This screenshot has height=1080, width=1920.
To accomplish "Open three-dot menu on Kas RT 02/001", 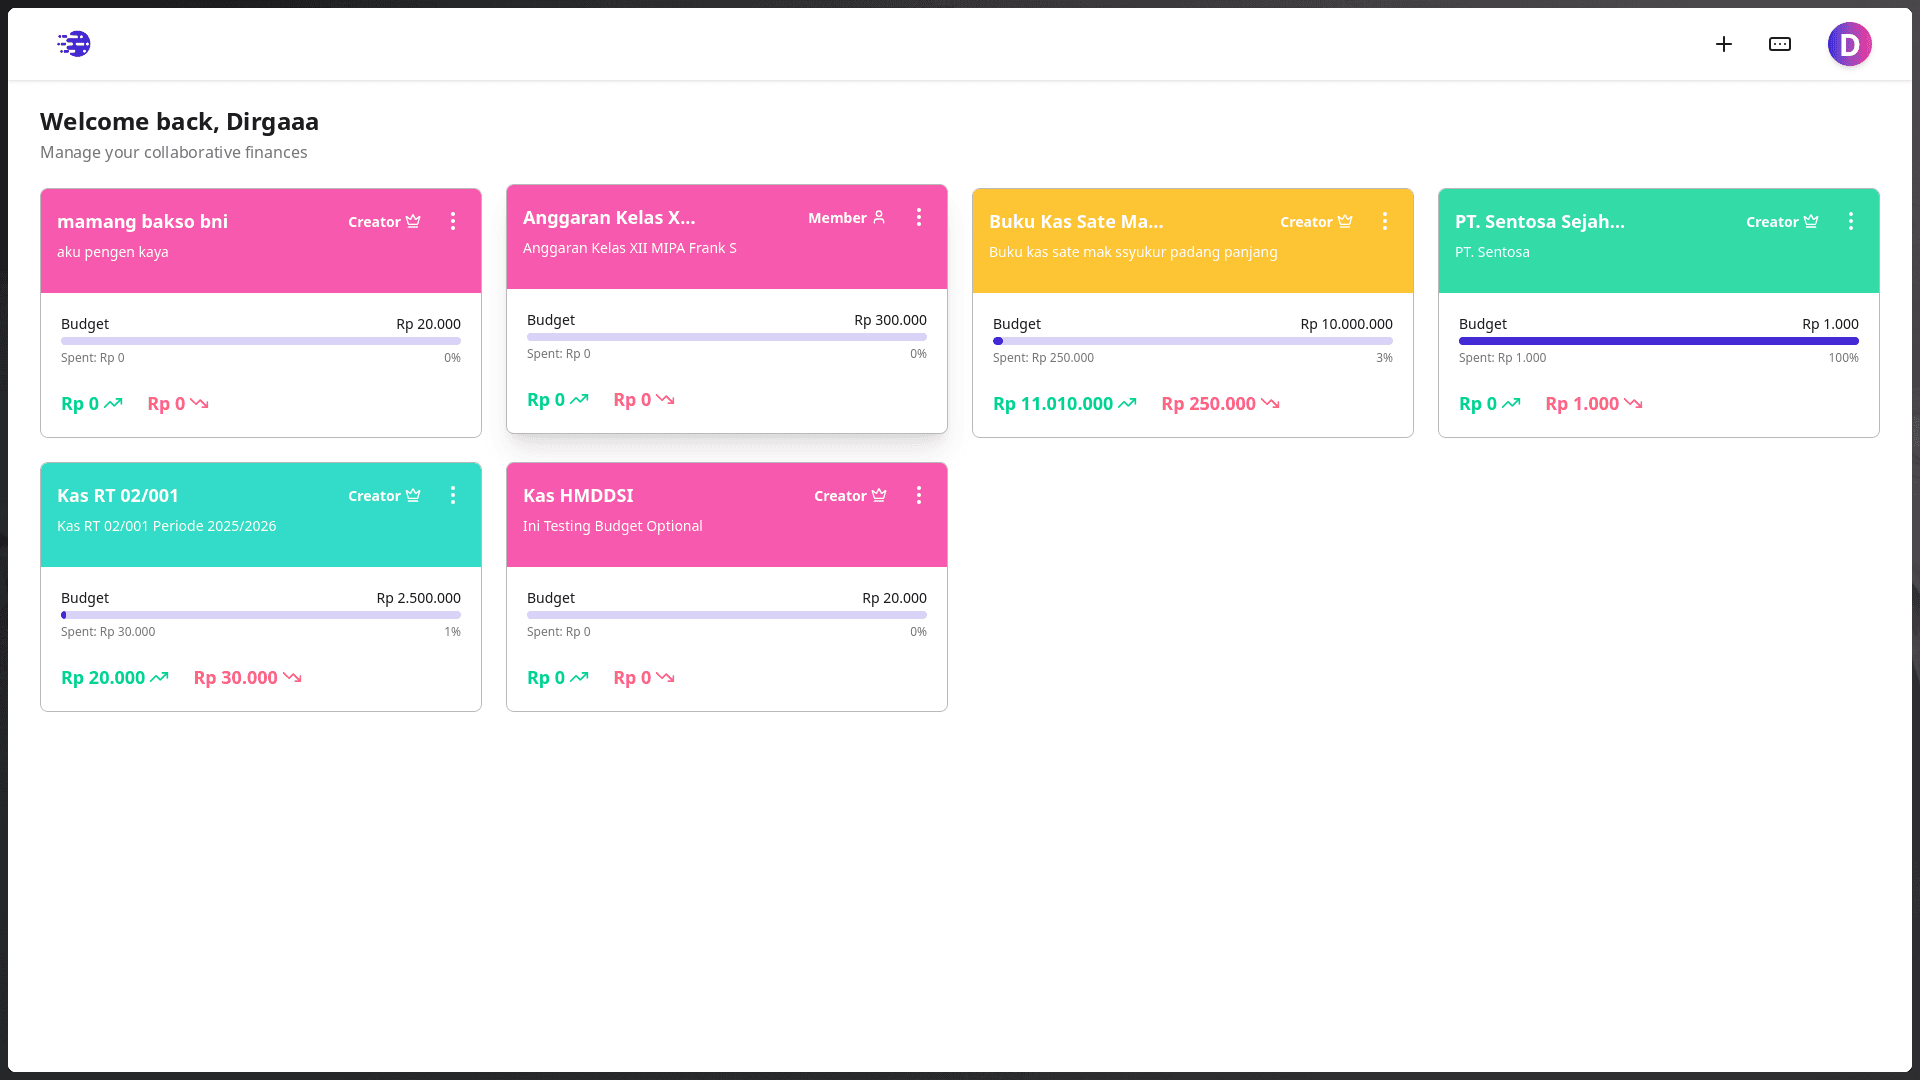I will [x=453, y=495].
